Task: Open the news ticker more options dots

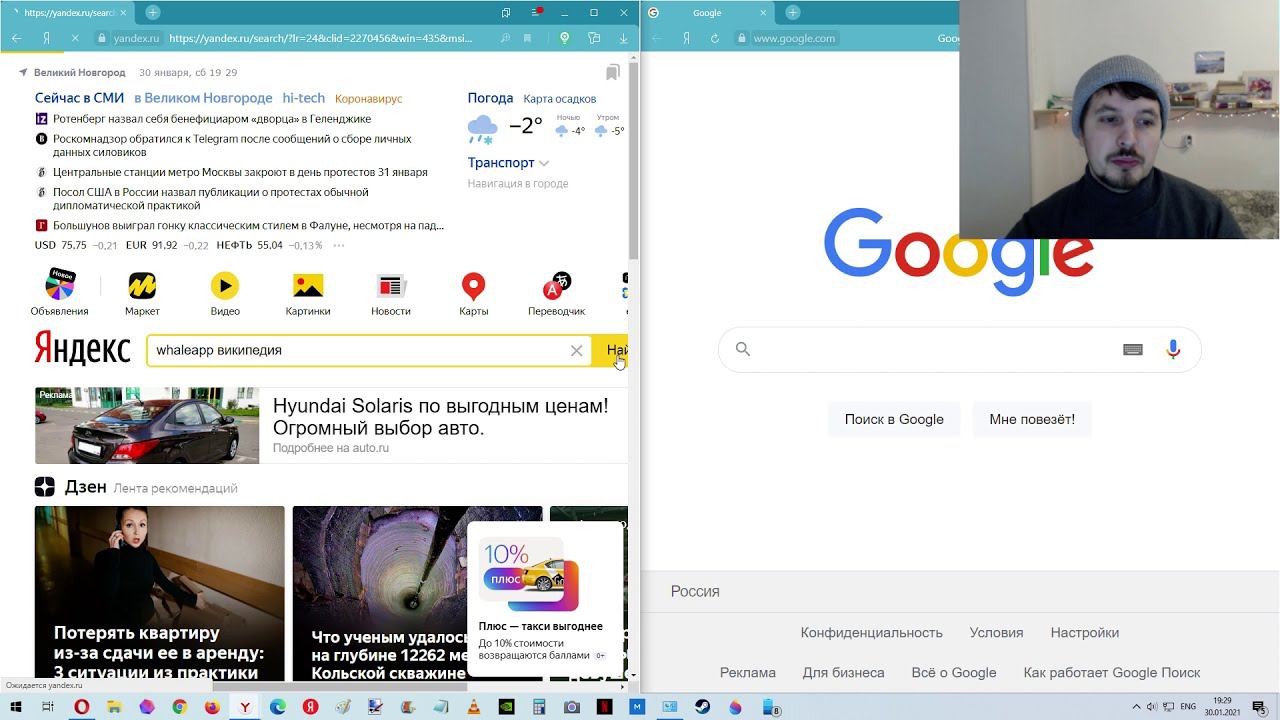Action: pos(339,245)
